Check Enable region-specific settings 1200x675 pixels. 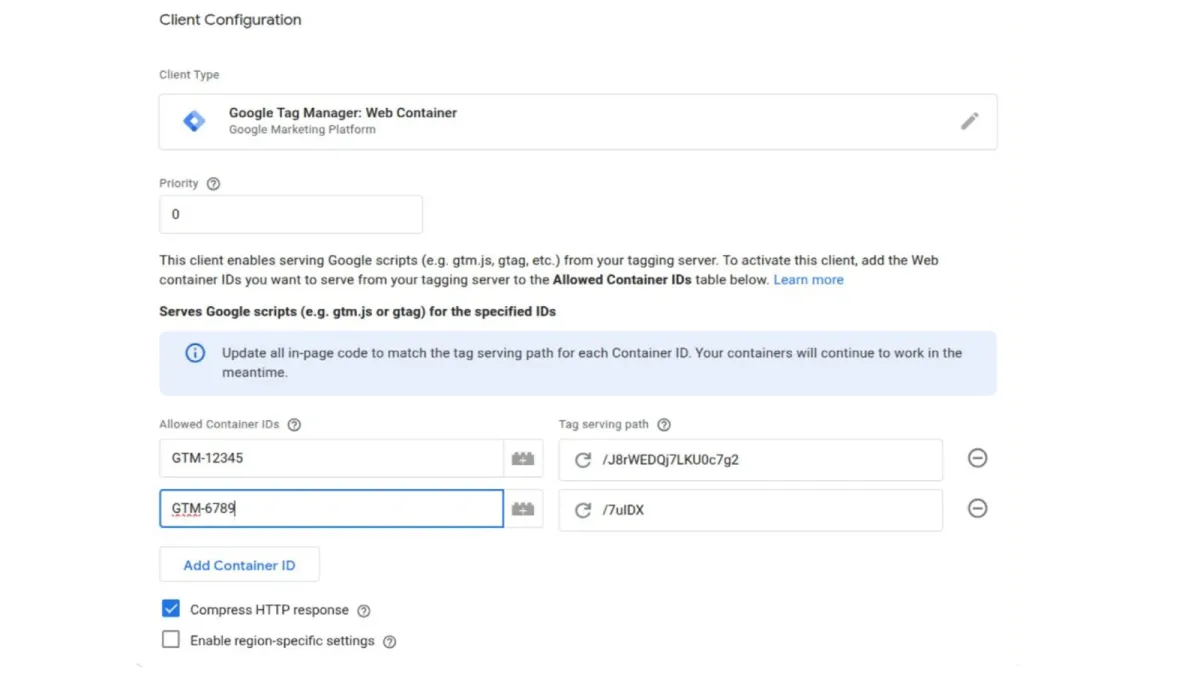(171, 640)
